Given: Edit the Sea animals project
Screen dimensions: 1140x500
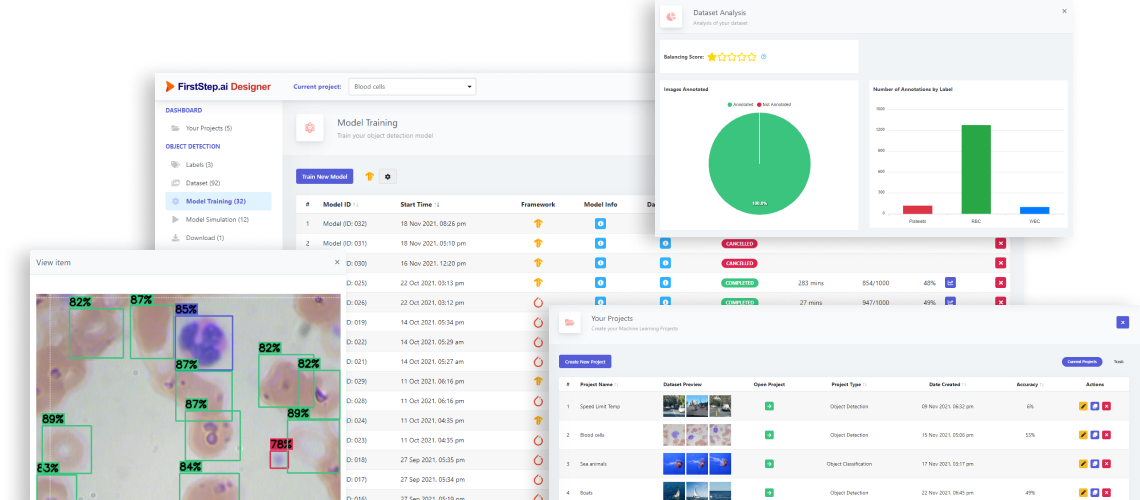Looking at the screenshot, I should coord(1083,464).
